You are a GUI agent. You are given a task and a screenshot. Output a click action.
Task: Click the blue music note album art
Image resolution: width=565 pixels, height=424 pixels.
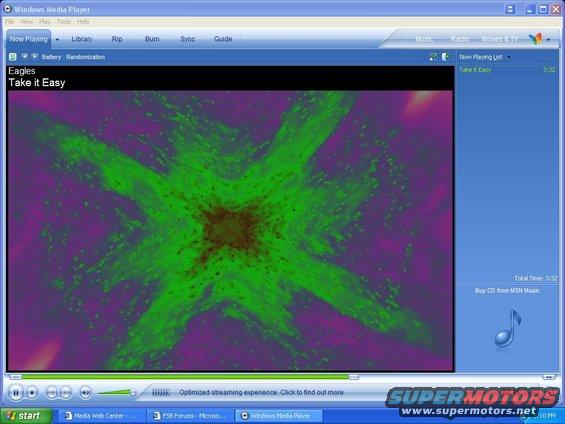click(508, 329)
